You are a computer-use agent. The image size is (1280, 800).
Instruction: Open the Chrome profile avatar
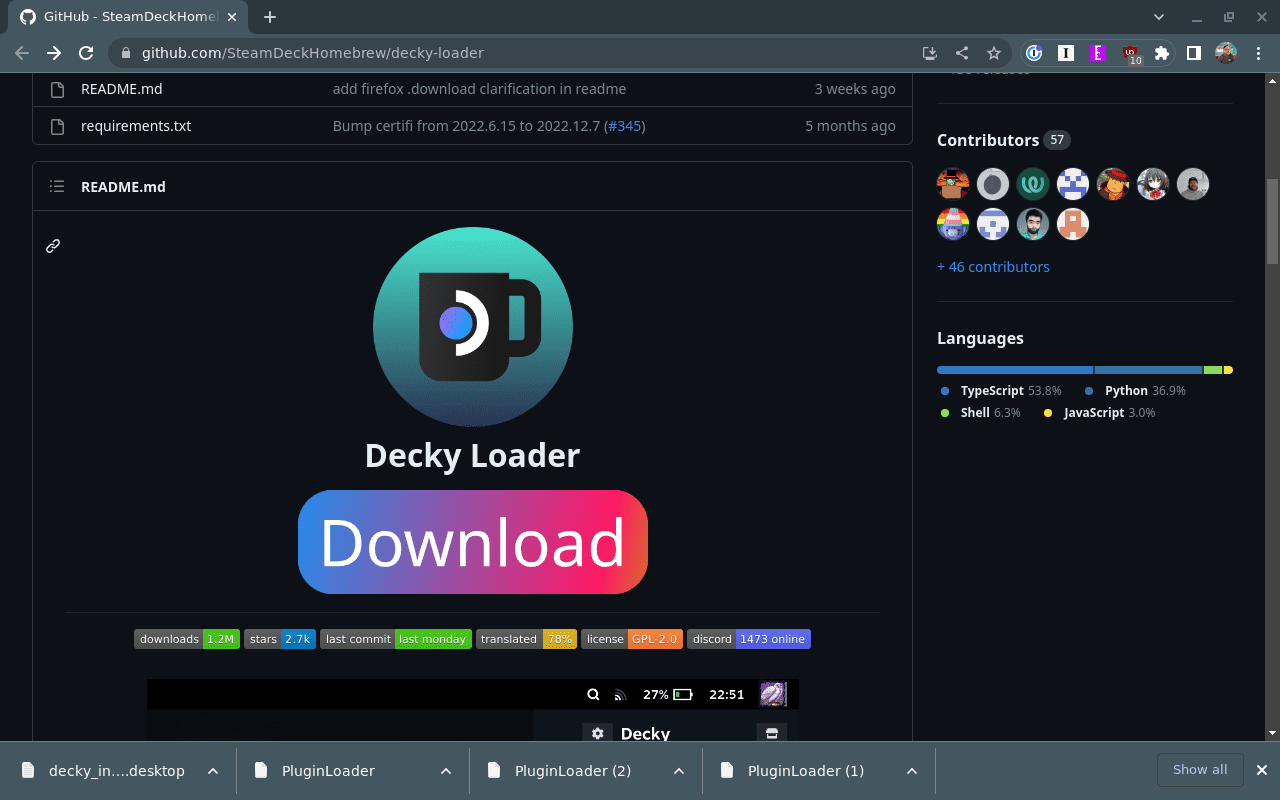[x=1226, y=53]
